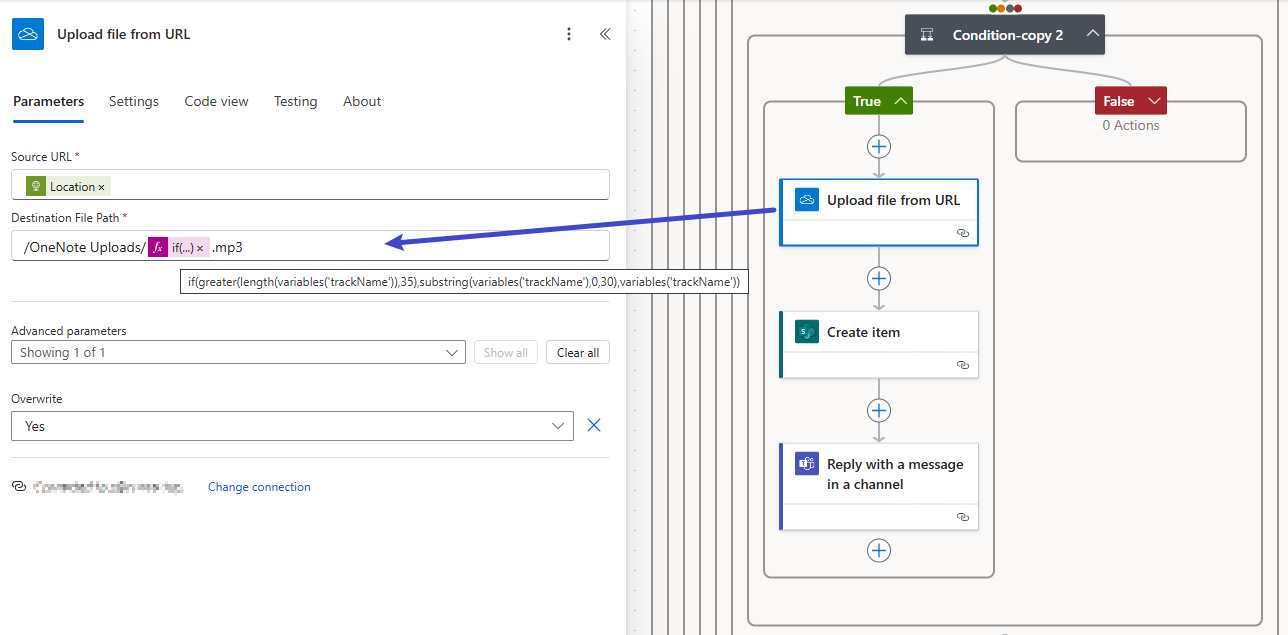Click the OneDrive icon in the panel header
The height and width of the screenshot is (635, 1288).
[x=28, y=34]
